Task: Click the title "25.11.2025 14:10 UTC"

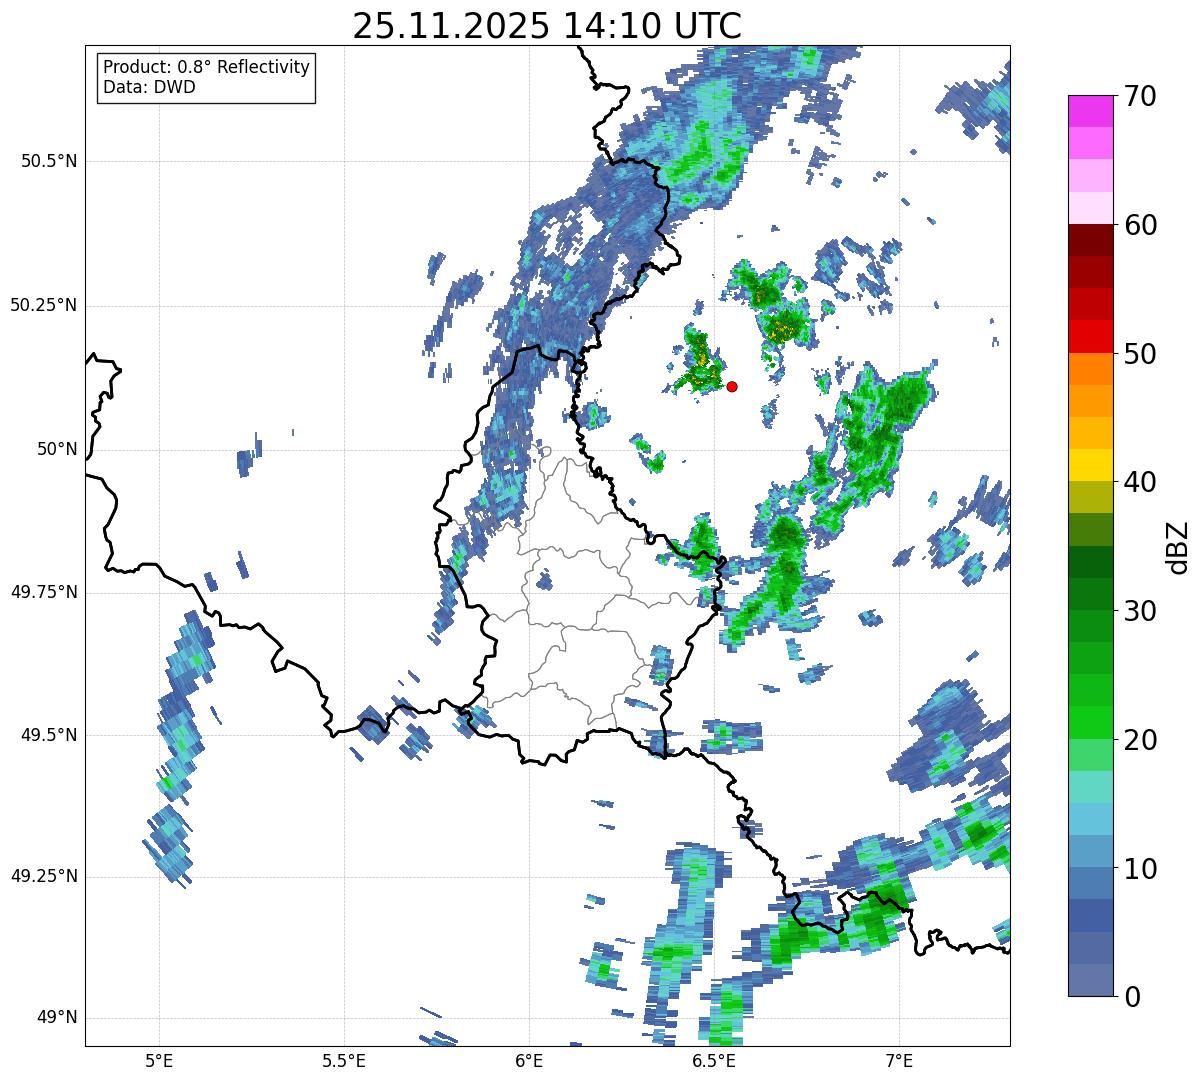Action: click(x=547, y=26)
